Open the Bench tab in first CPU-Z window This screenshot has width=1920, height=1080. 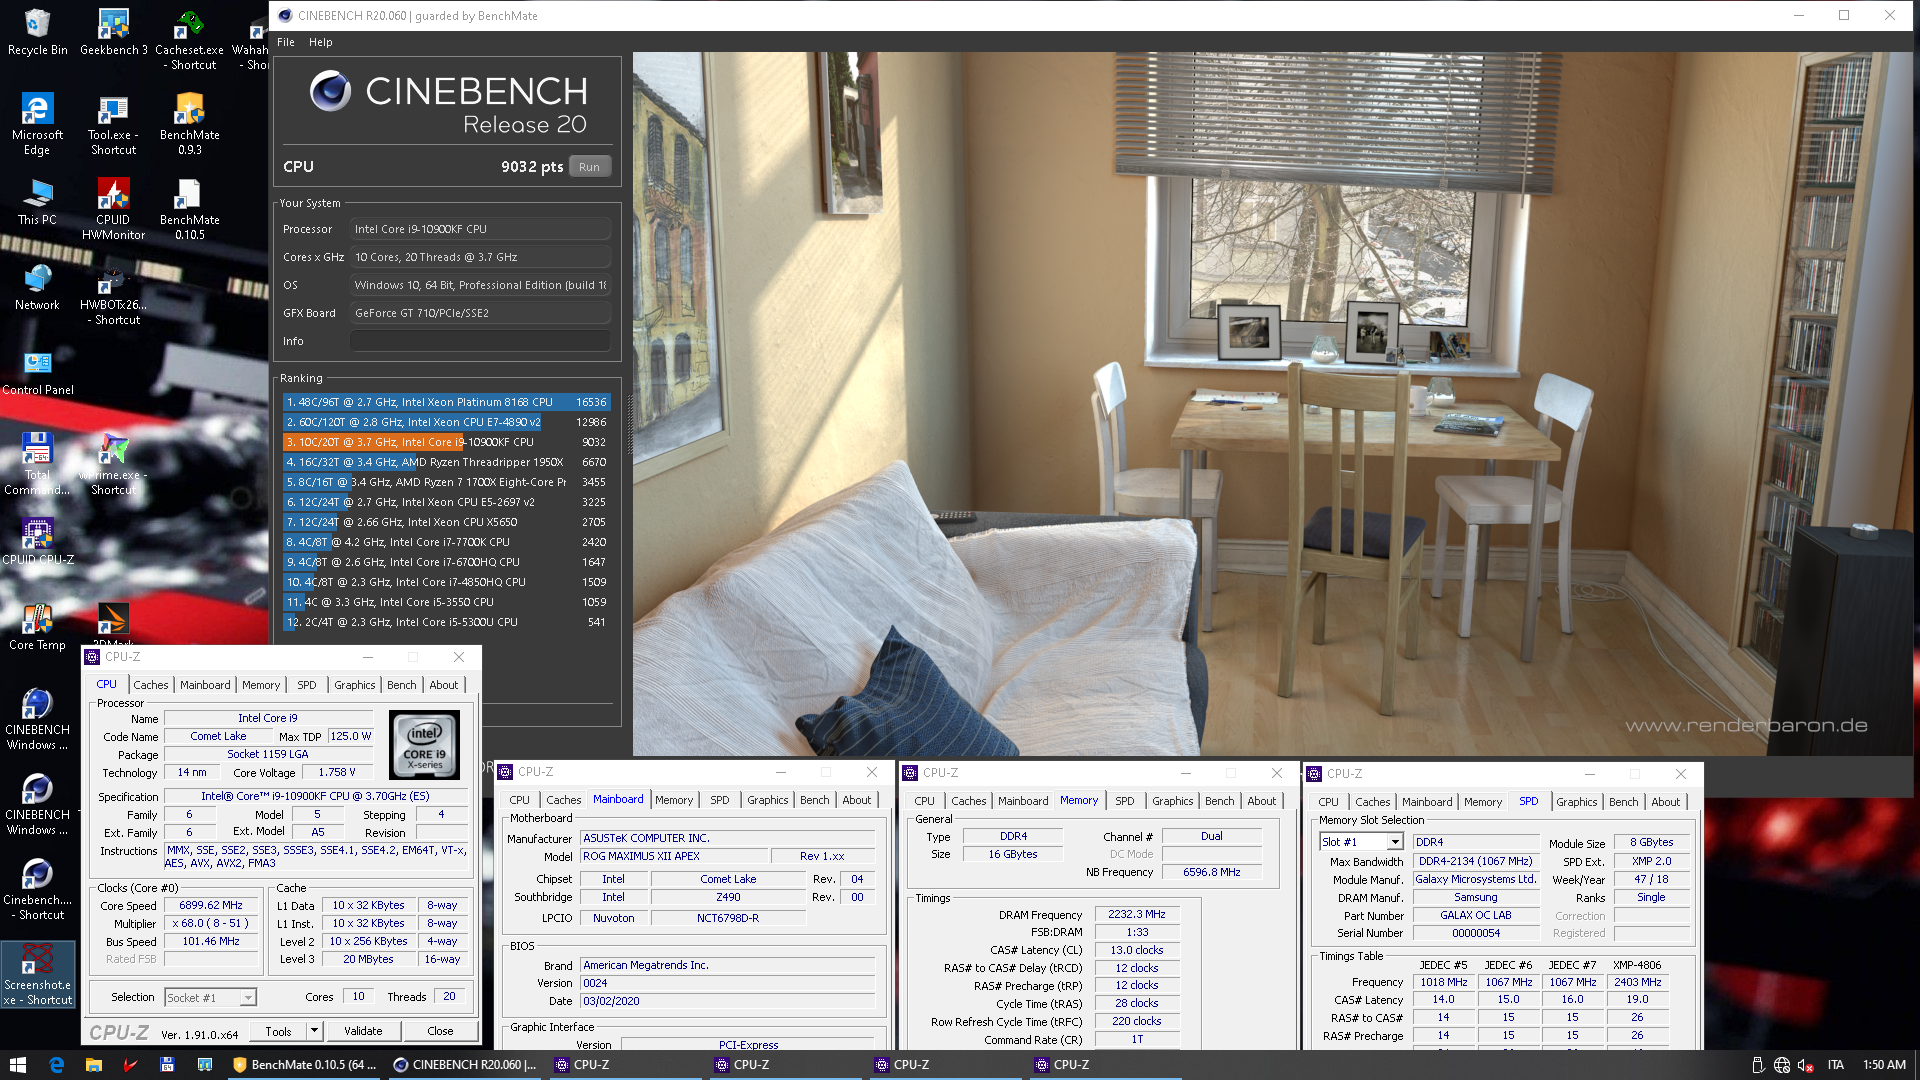pos(402,685)
